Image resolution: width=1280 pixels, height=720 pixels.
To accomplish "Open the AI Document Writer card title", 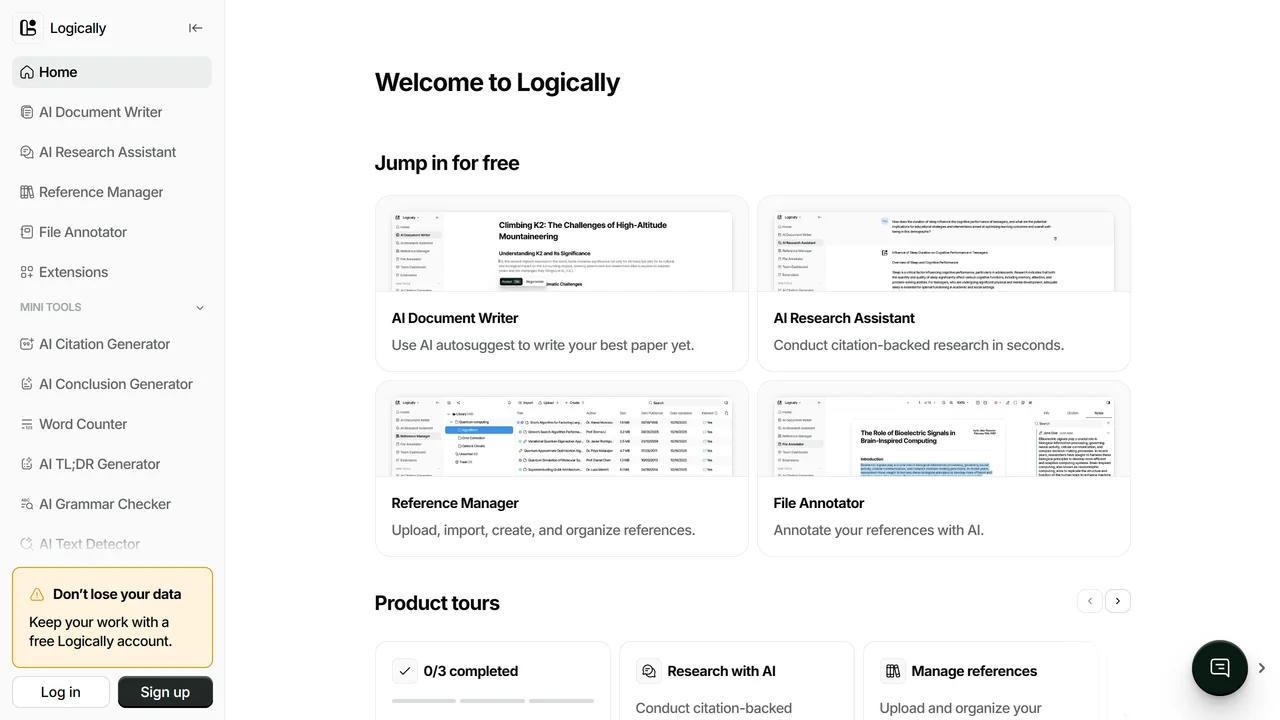I will [x=455, y=318].
